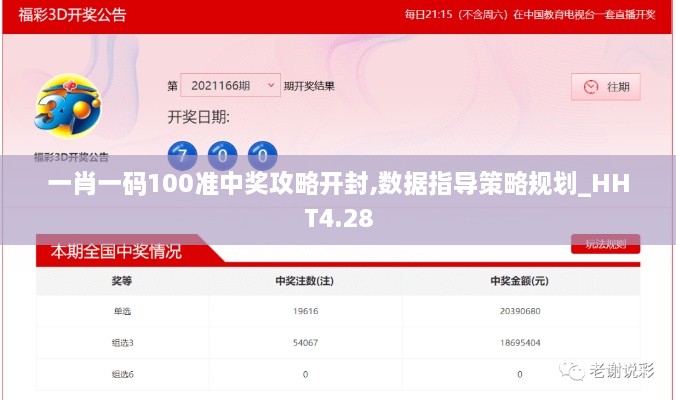Click the 20390680 amount cell
The image size is (676, 400).
(x=520, y=311)
